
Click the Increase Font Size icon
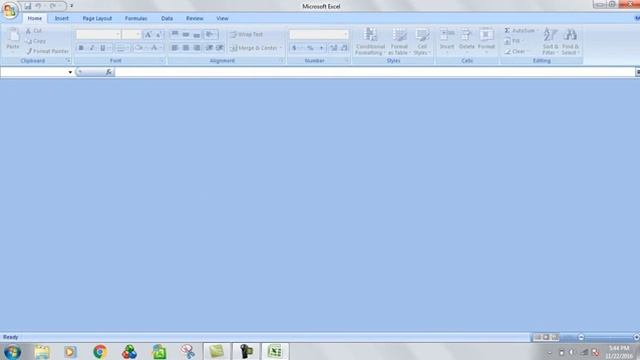coord(148,35)
